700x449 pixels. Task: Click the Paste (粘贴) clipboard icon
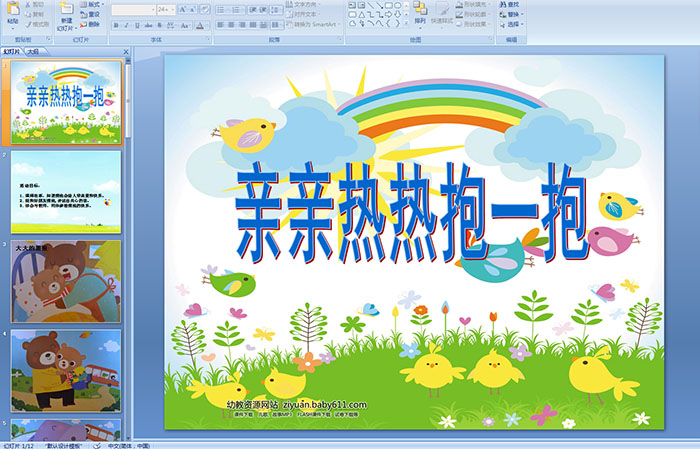(13, 8)
